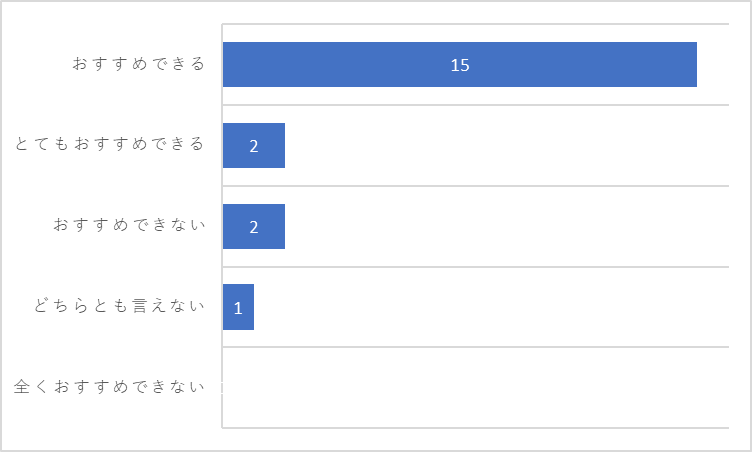Select the おすすめできない bar with value 2
This screenshot has height=452, width=752.
point(254,226)
